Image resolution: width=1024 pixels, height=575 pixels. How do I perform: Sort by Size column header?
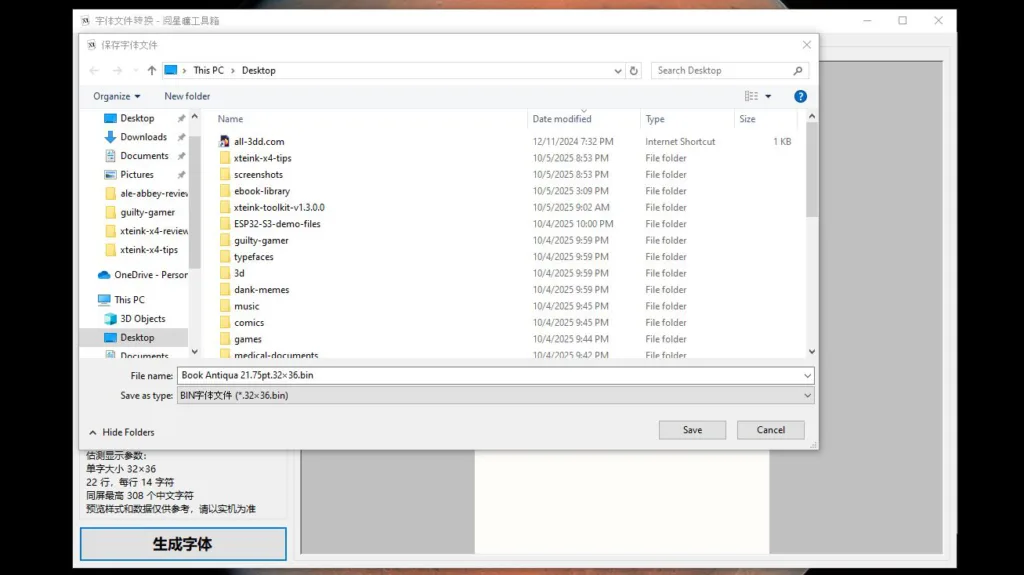[x=747, y=119]
